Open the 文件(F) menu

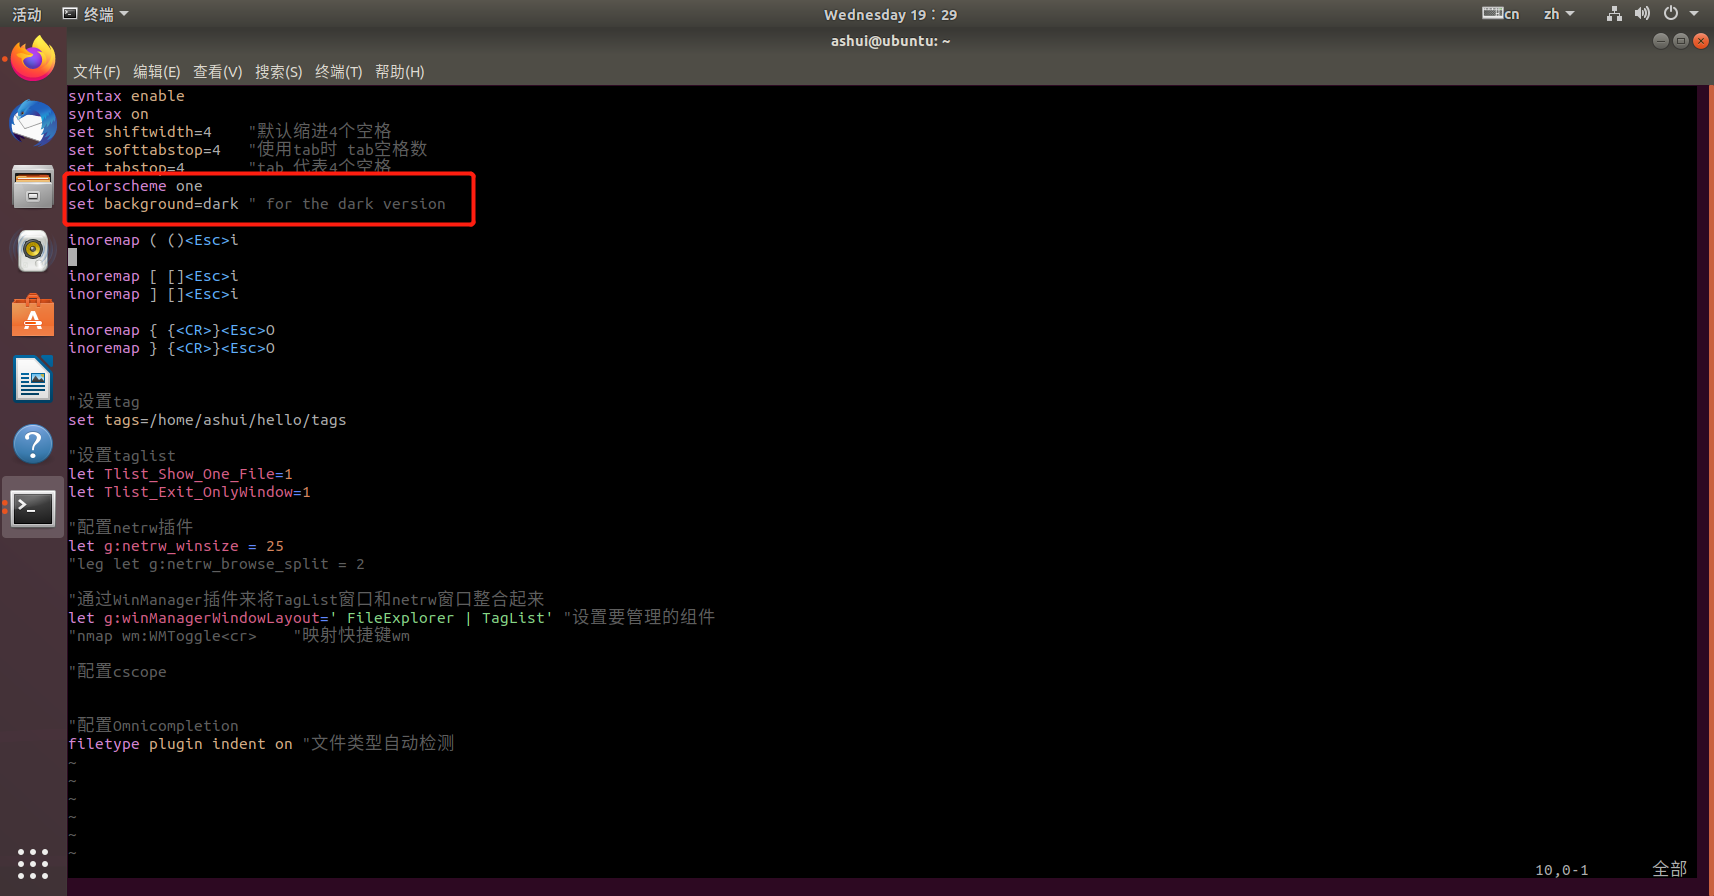tap(96, 72)
